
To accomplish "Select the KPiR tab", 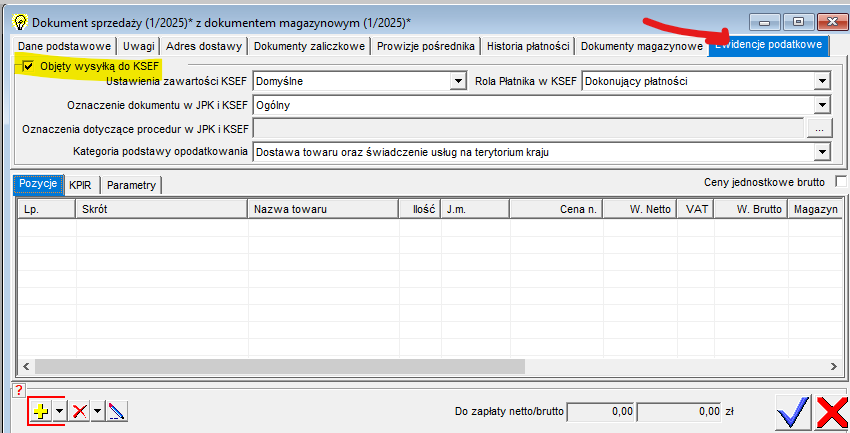I will pyautogui.click(x=80, y=185).
